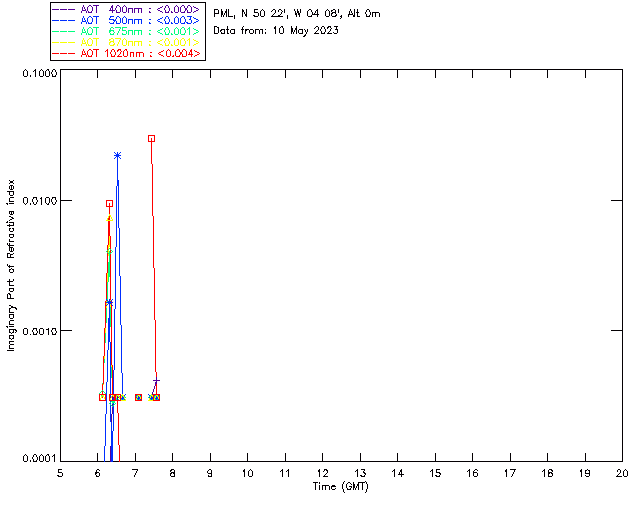The width and height of the screenshot is (640, 512).
Task: Click the AOT 400nm legend entry
Action: 127,9
